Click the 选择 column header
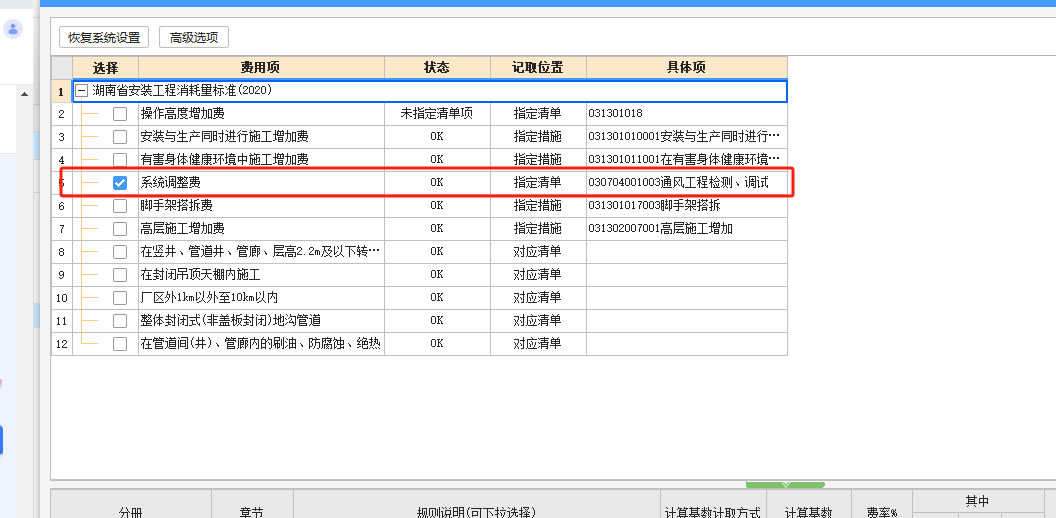This screenshot has height=518, width=1056. pyautogui.click(x=106, y=68)
